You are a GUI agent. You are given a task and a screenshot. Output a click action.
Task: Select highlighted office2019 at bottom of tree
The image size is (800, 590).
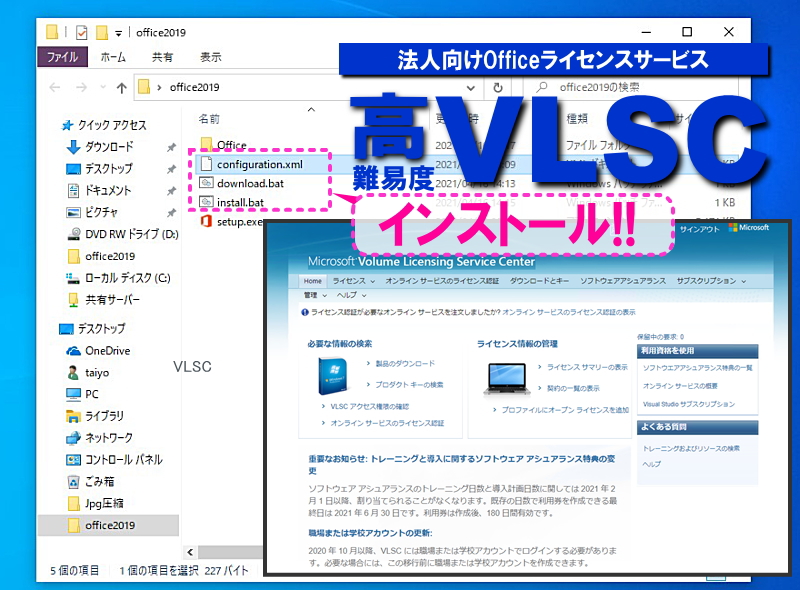coord(108,525)
